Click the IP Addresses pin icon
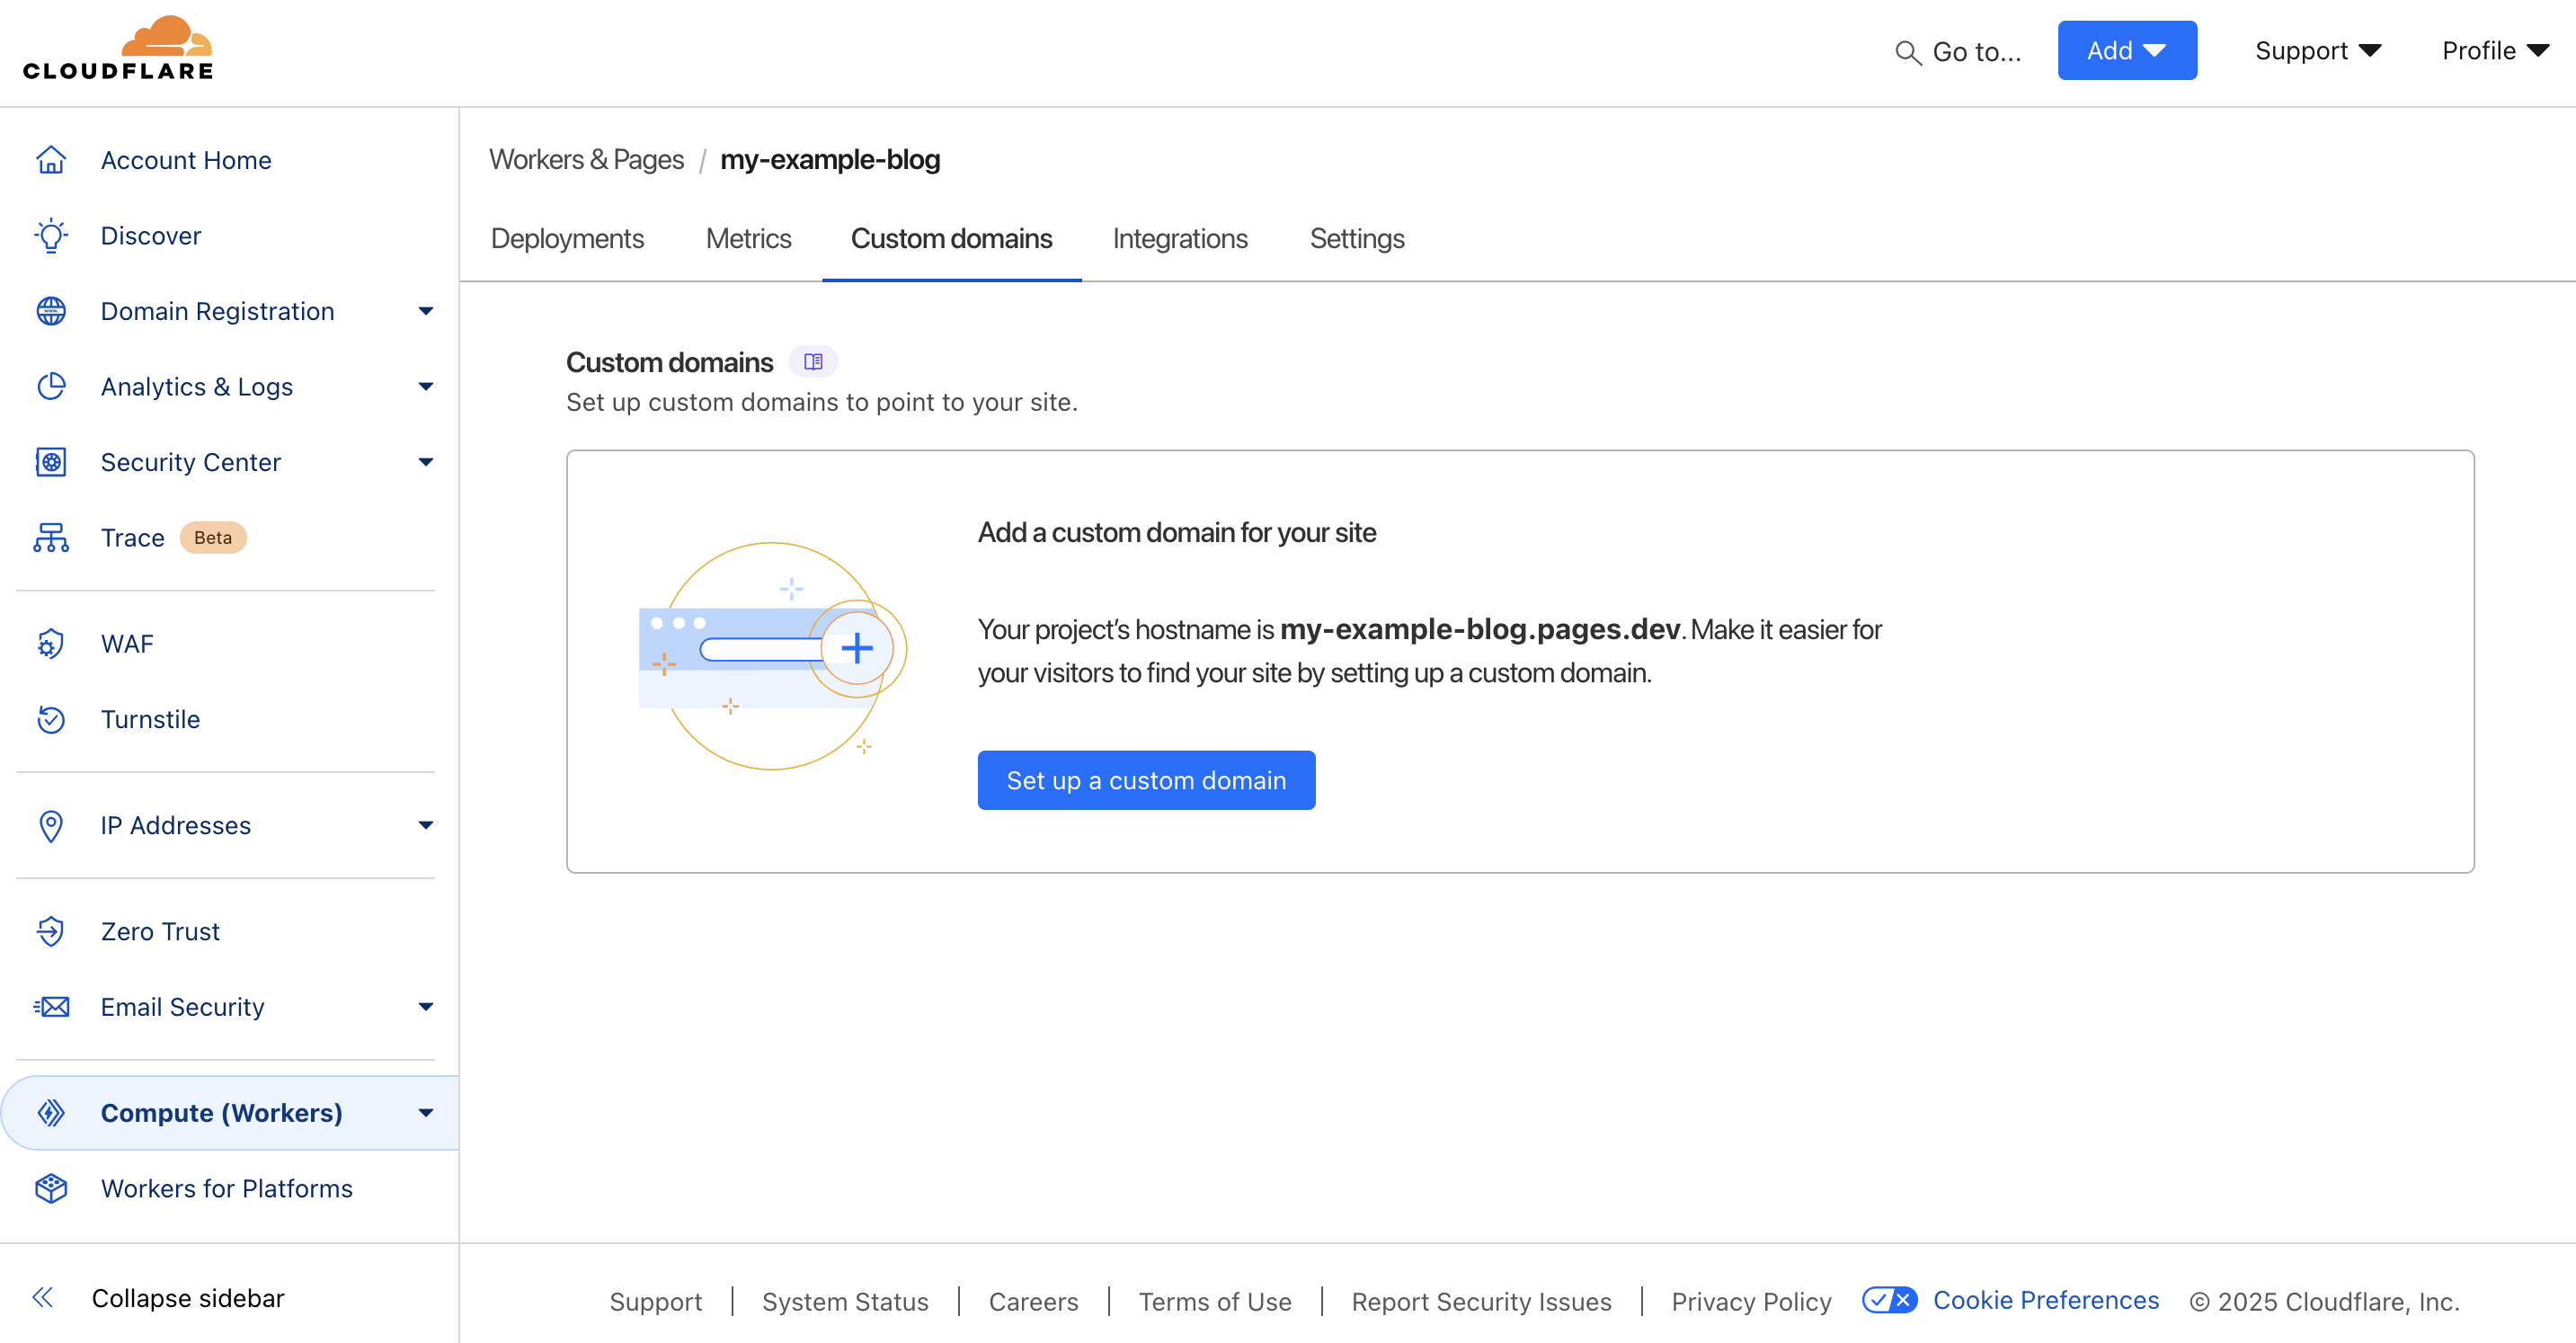Screen dimensions: 2576x1343 51,826
